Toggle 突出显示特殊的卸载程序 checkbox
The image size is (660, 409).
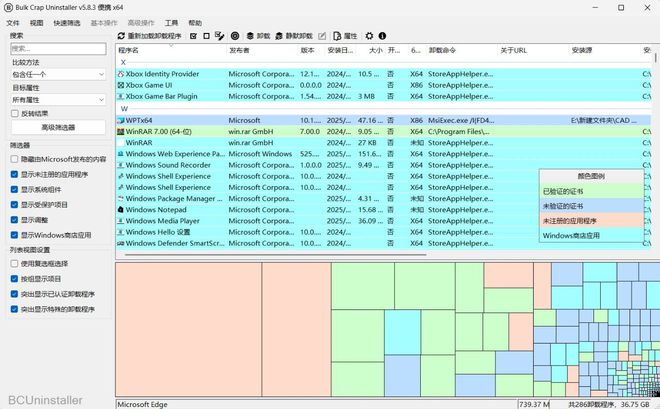14,309
